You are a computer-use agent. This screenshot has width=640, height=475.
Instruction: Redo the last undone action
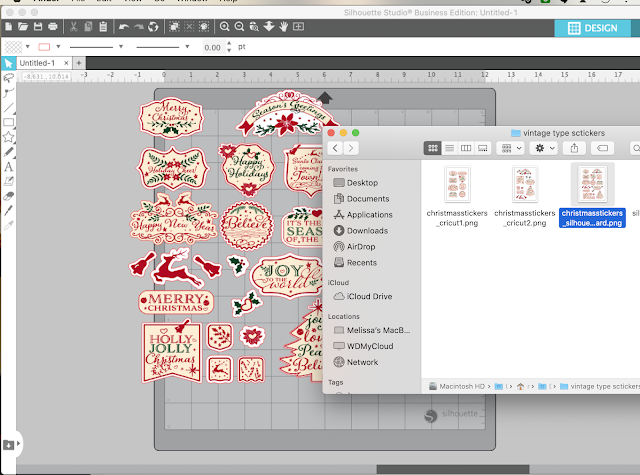139,27
